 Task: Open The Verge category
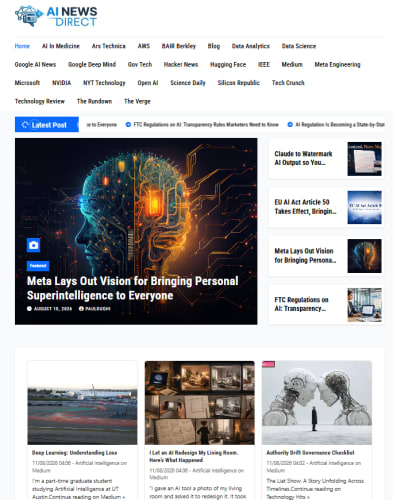click(137, 101)
